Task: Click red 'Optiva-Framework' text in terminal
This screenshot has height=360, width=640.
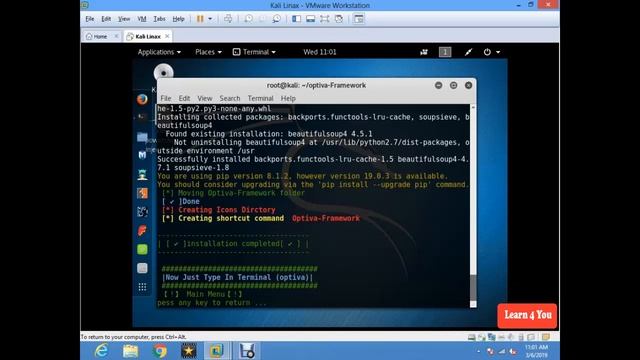Action: (x=326, y=218)
